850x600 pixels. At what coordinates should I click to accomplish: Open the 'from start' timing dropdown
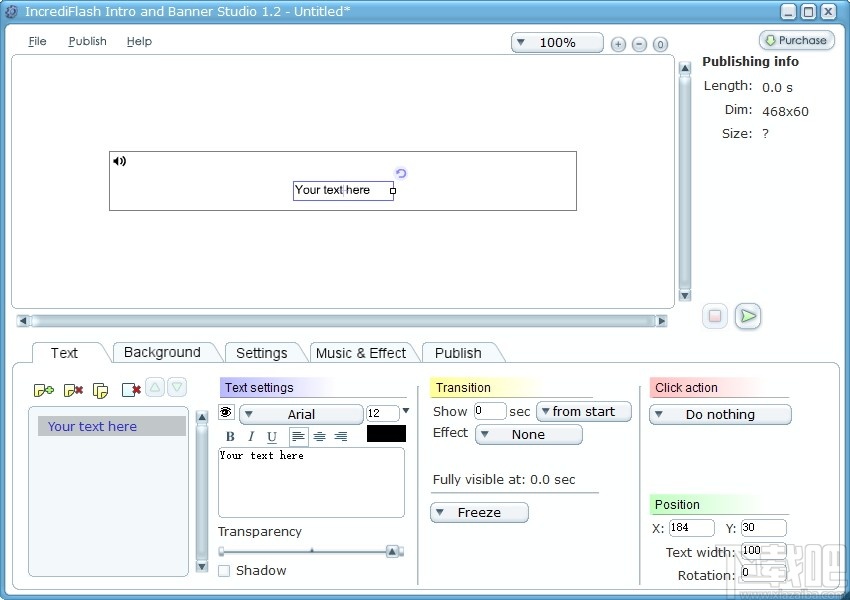point(584,412)
